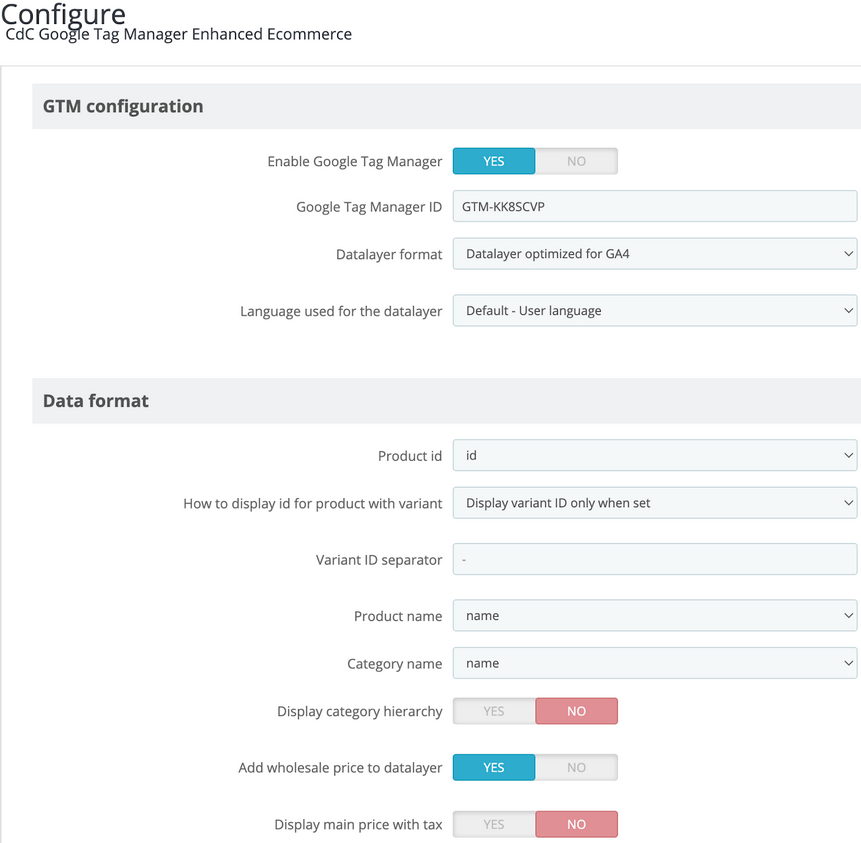Enable Display main price with tax YES
The height and width of the screenshot is (843, 861).
pos(494,825)
